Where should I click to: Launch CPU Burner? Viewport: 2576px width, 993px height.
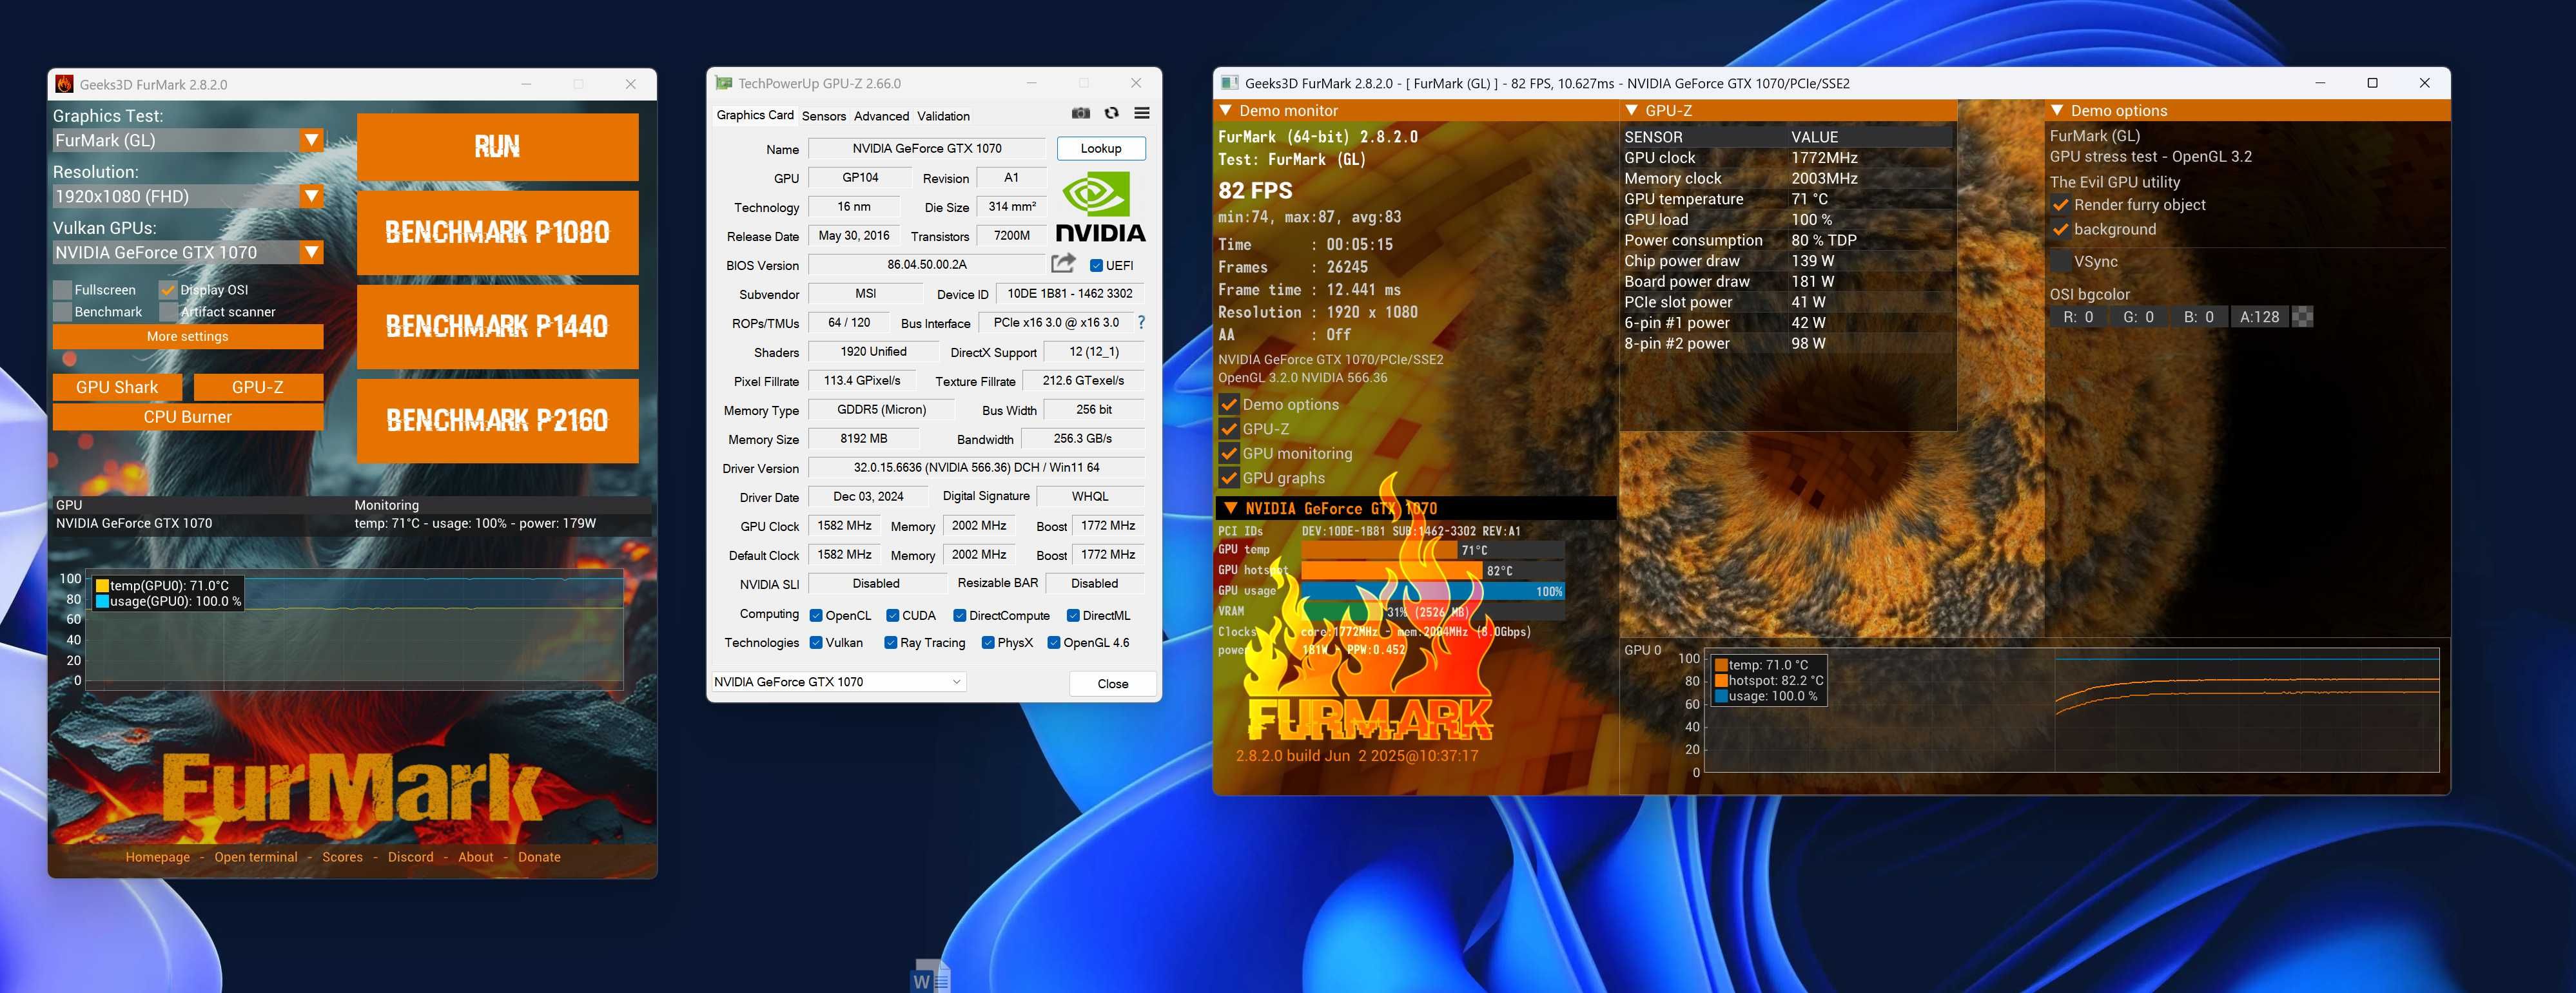187,417
